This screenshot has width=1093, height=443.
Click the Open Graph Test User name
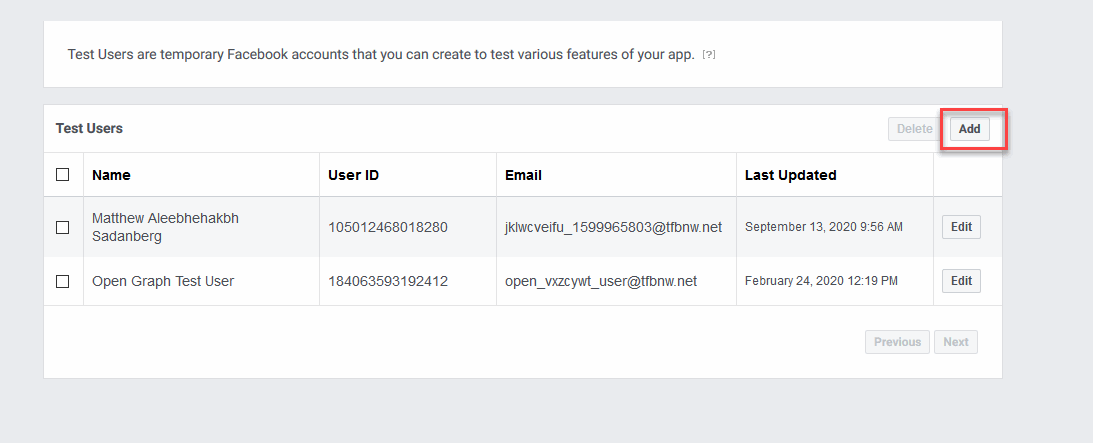click(x=163, y=281)
